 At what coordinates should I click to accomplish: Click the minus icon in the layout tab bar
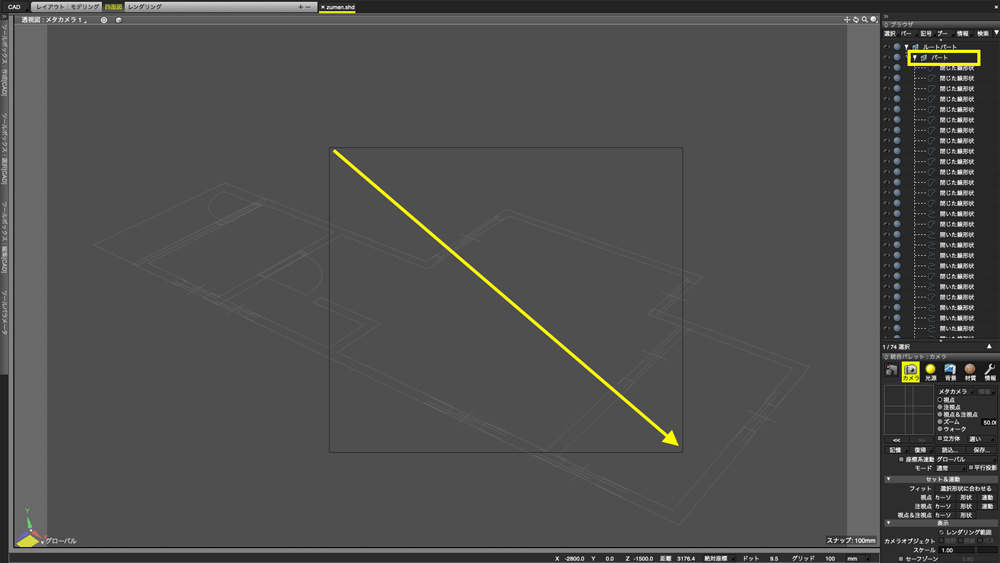tap(308, 7)
